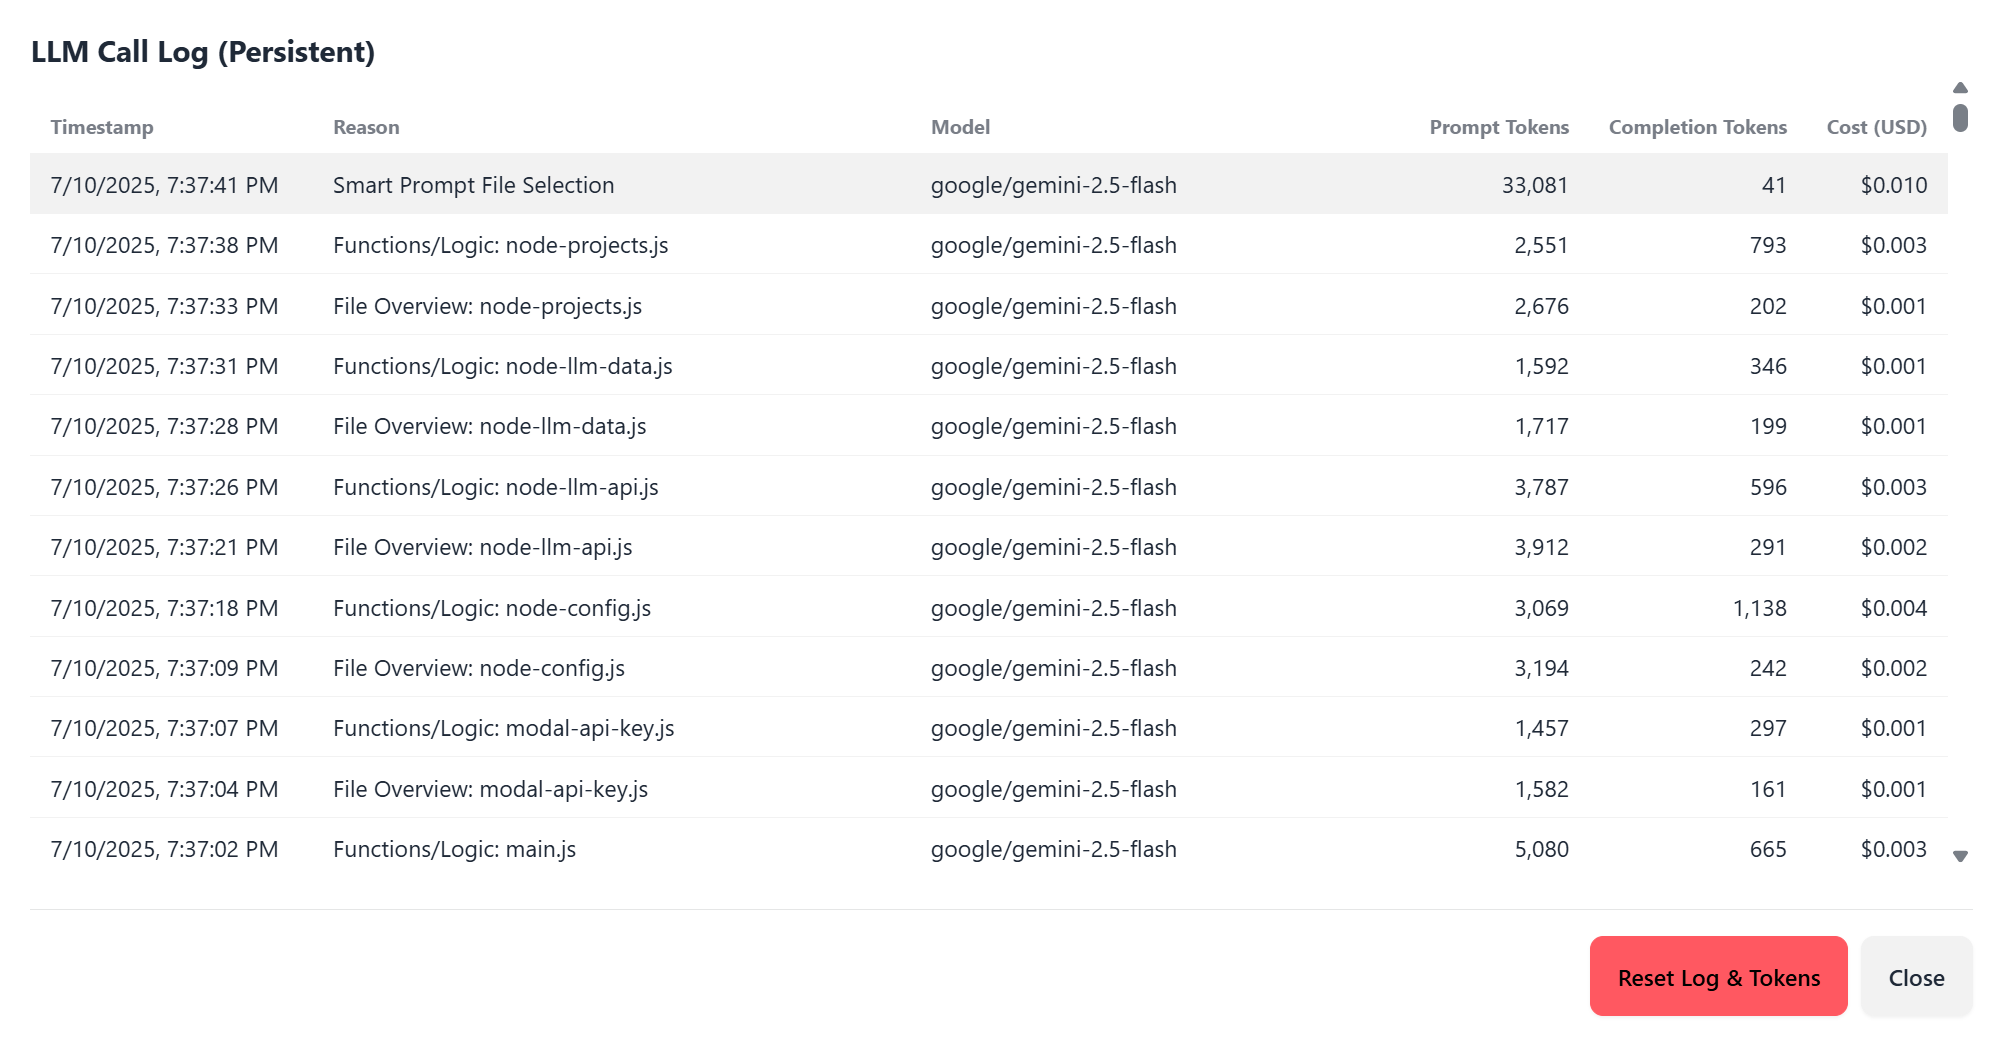This screenshot has width=1996, height=1040.
Task: Click the LLM Call Log (Persistent) title
Action: (x=204, y=52)
